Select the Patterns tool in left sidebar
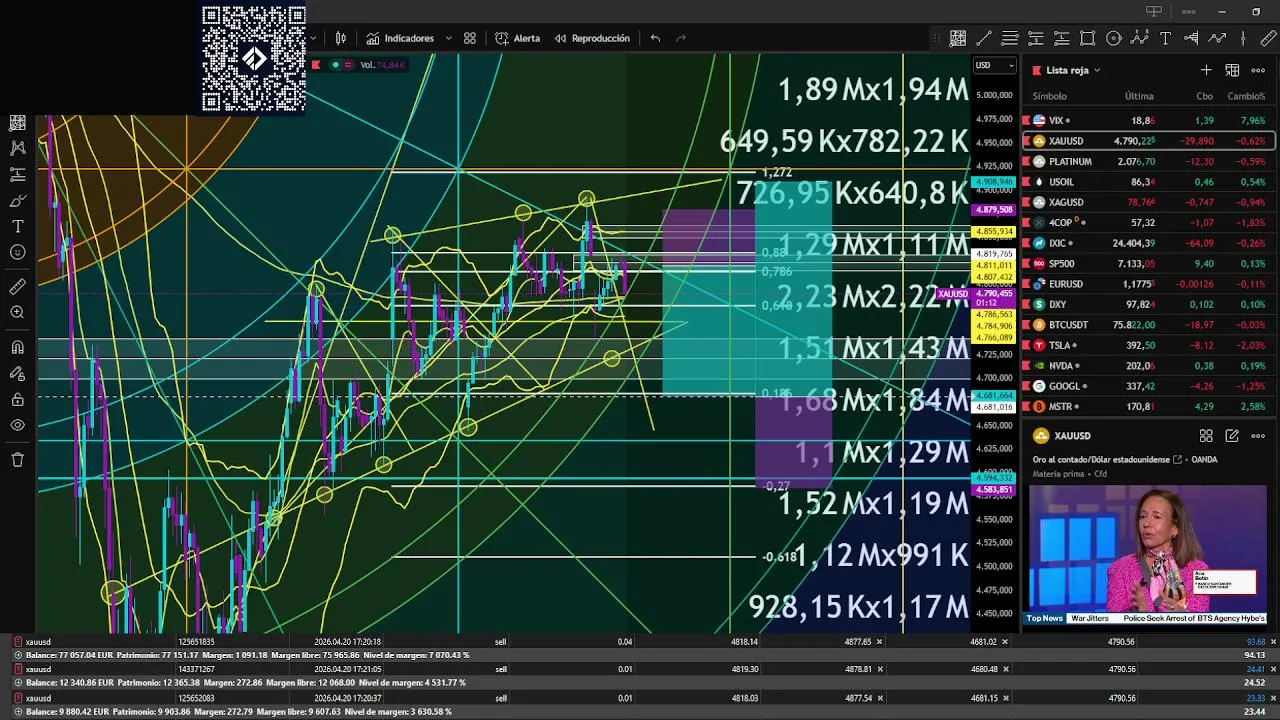Image resolution: width=1280 pixels, height=720 pixels. 17,148
